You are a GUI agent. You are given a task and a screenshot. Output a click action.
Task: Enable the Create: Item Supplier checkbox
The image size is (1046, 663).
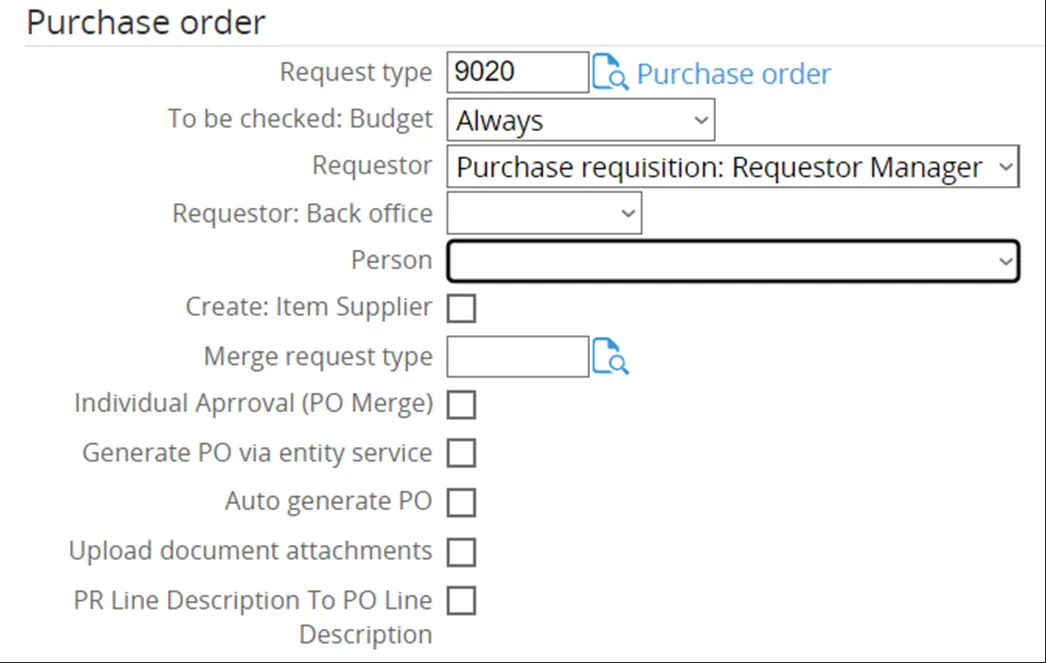point(461,308)
